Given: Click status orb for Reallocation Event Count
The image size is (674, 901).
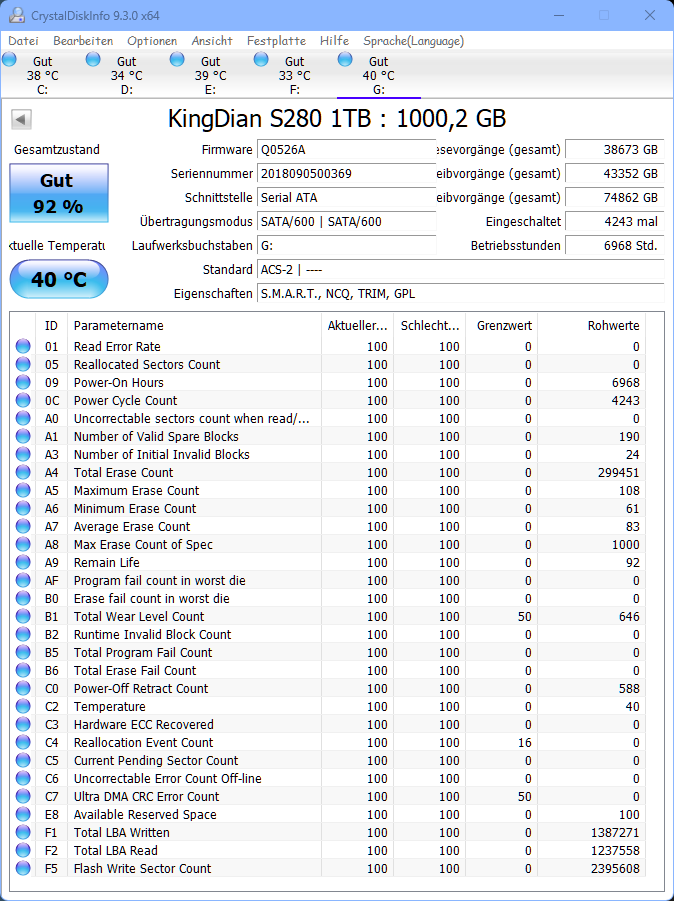Looking at the screenshot, I should tap(23, 742).
